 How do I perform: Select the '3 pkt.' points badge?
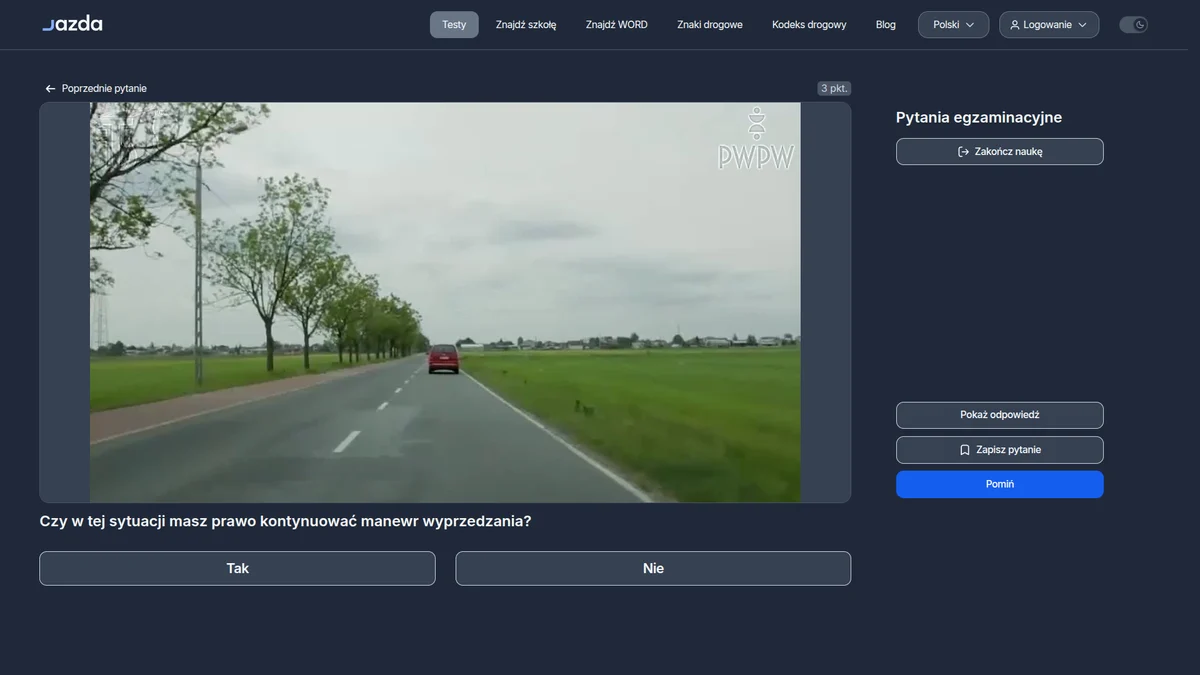(834, 89)
